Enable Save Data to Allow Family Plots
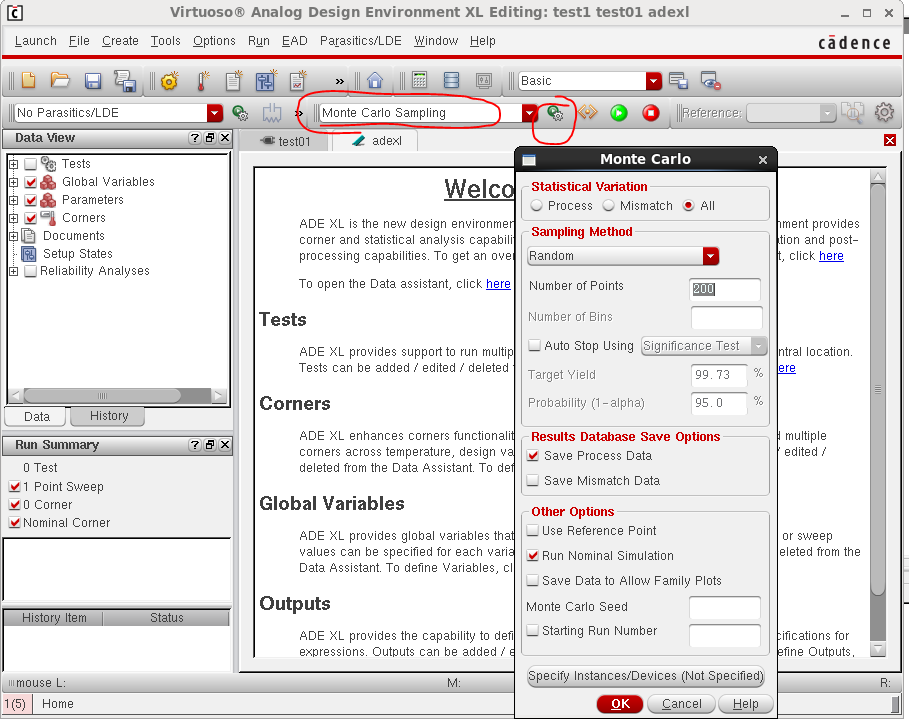Viewport: 909px width, 721px height. [x=532, y=580]
